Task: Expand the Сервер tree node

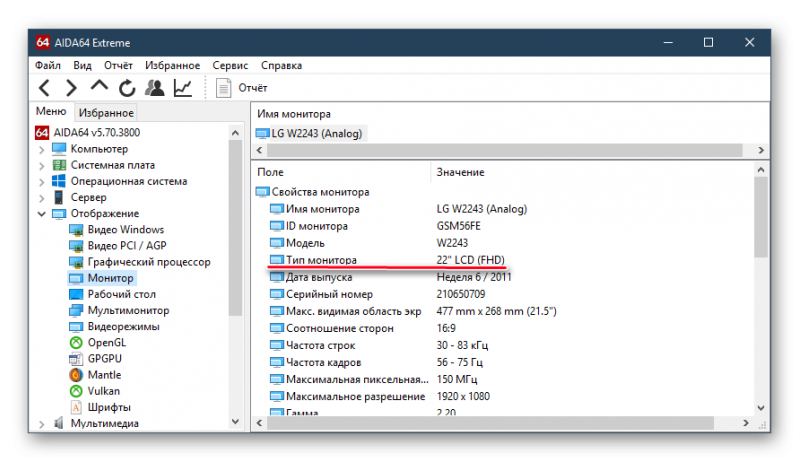Action: tap(42, 198)
